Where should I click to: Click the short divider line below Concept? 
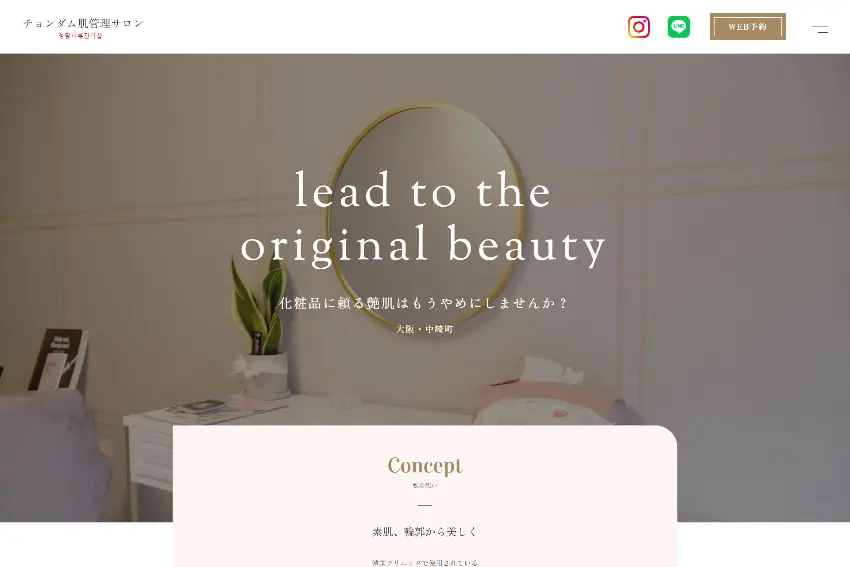pyautogui.click(x=424, y=505)
